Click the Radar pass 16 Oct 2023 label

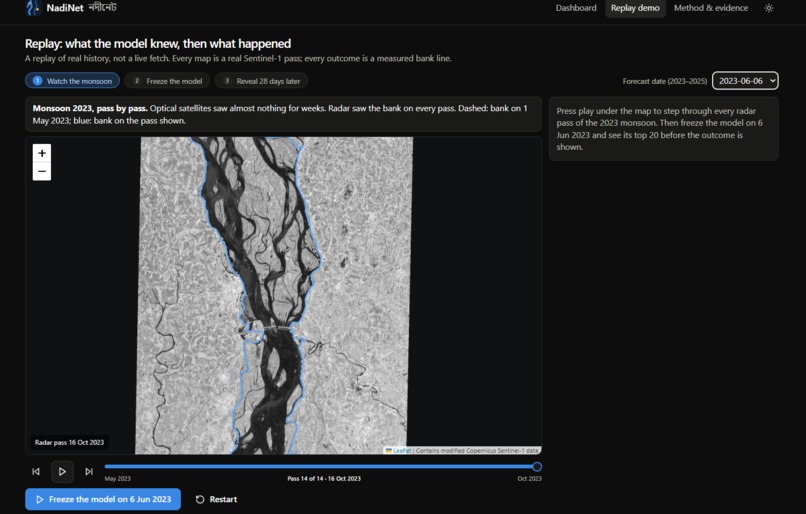(69, 442)
